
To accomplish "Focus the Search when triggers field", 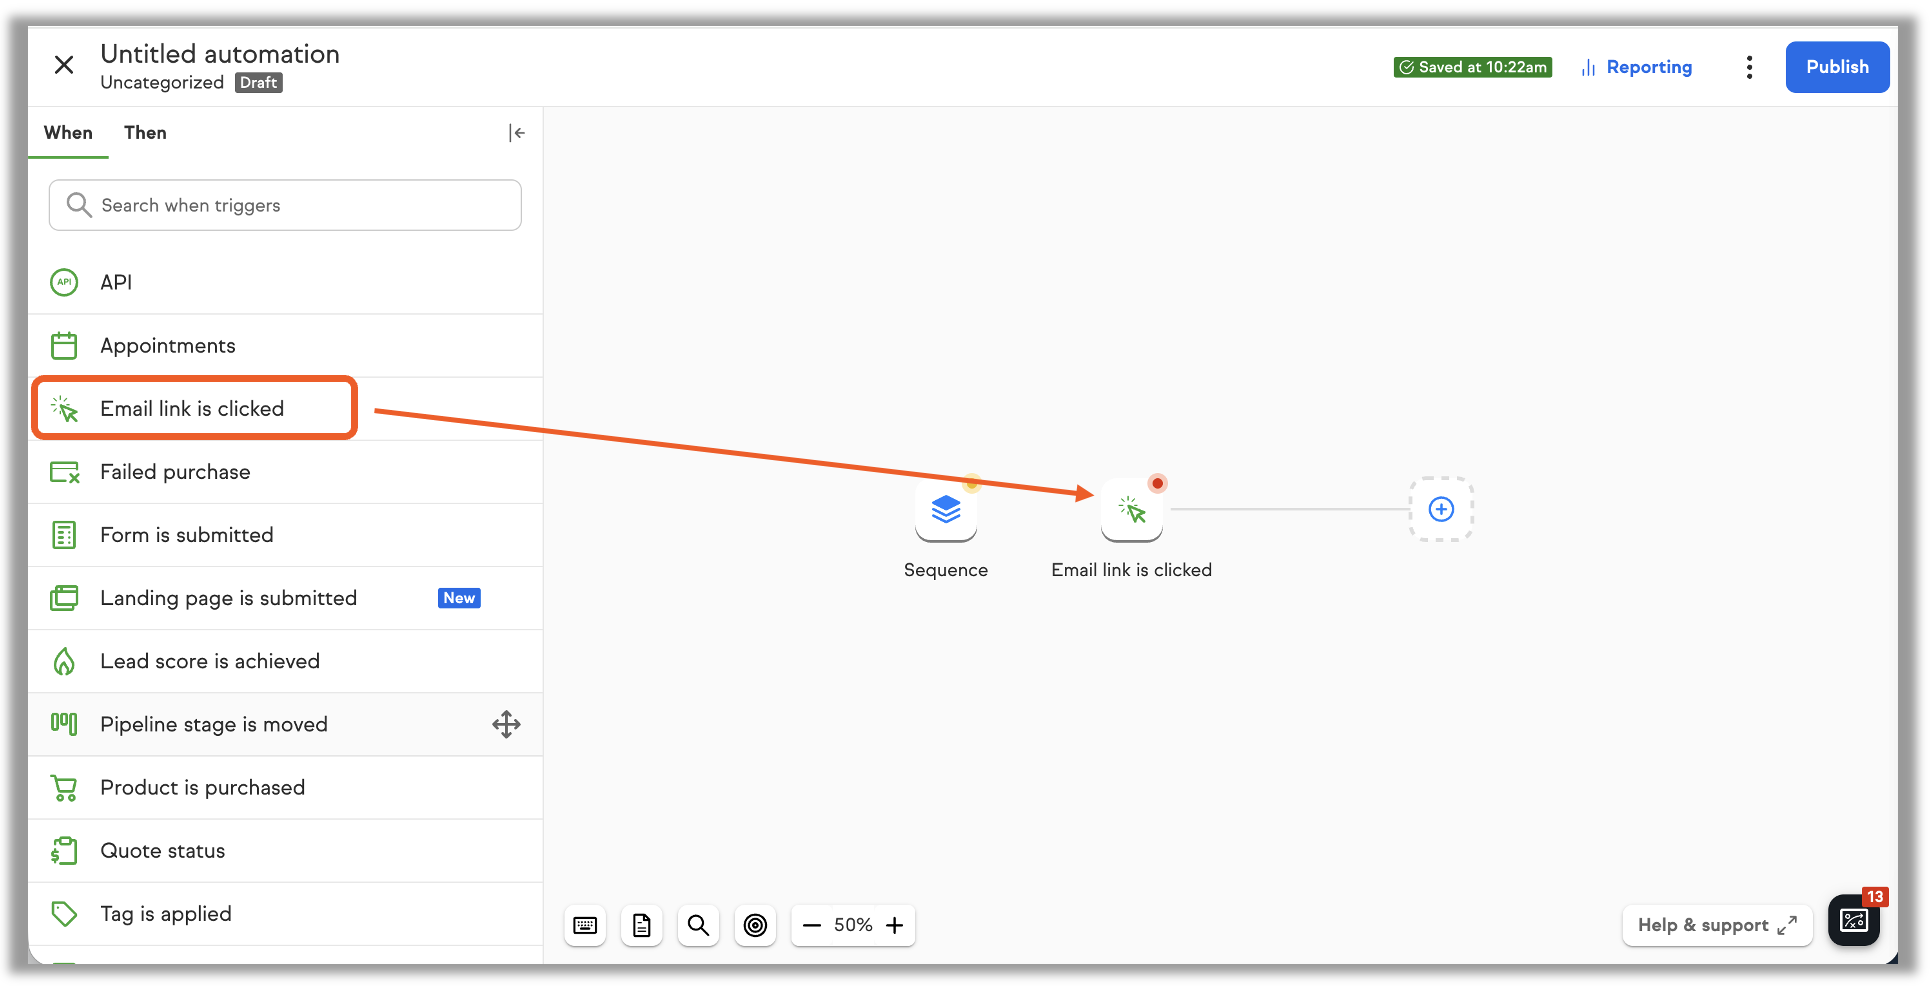I will tap(285, 205).
